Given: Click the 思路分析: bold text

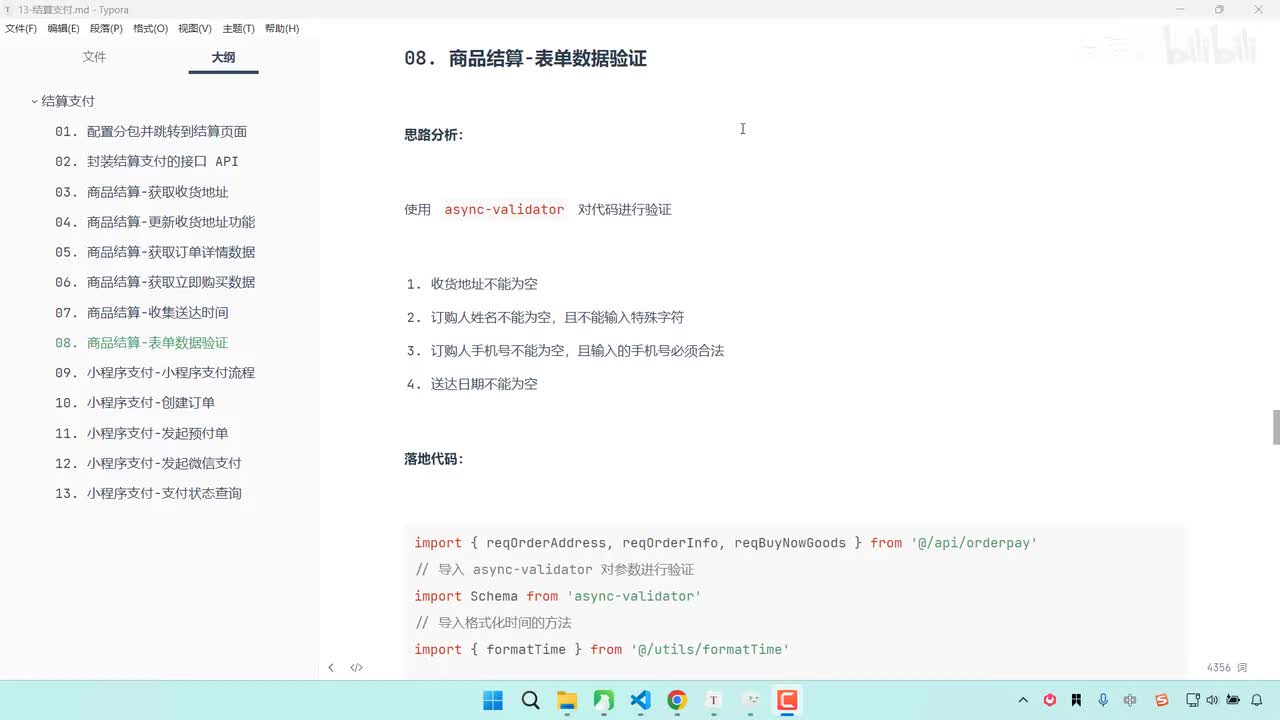Looking at the screenshot, I should click(x=434, y=134).
